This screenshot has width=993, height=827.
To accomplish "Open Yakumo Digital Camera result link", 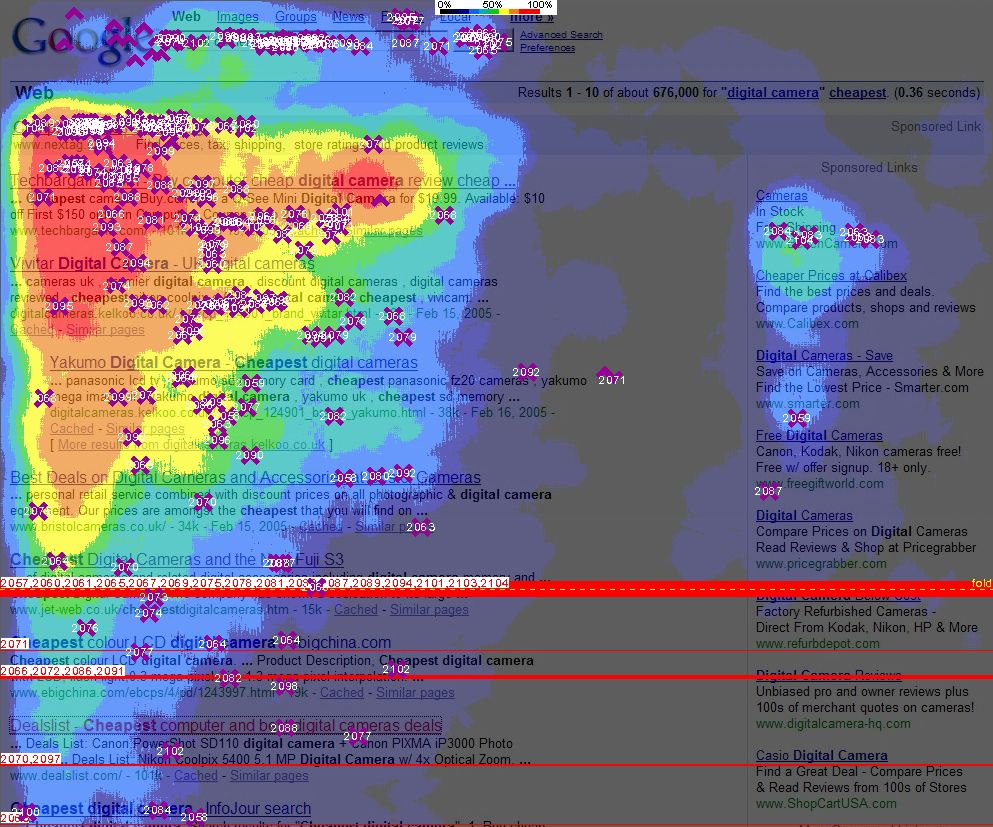I will (234, 362).
